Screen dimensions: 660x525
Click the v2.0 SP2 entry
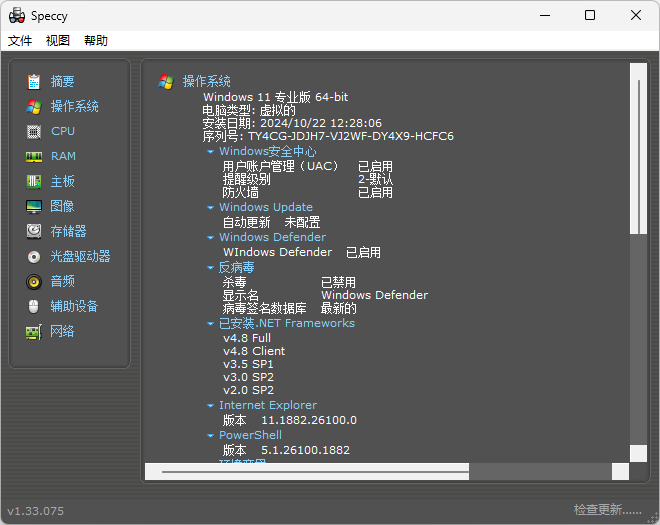tap(248, 390)
